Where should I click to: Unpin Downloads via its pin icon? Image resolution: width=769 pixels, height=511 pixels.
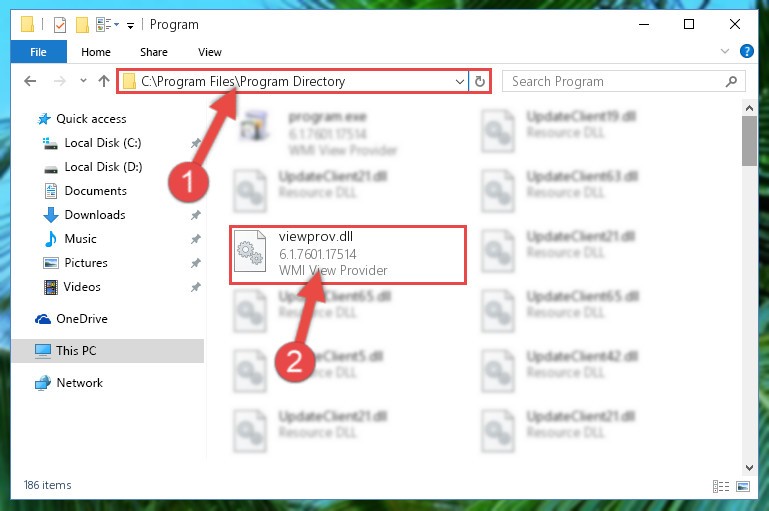(196, 215)
